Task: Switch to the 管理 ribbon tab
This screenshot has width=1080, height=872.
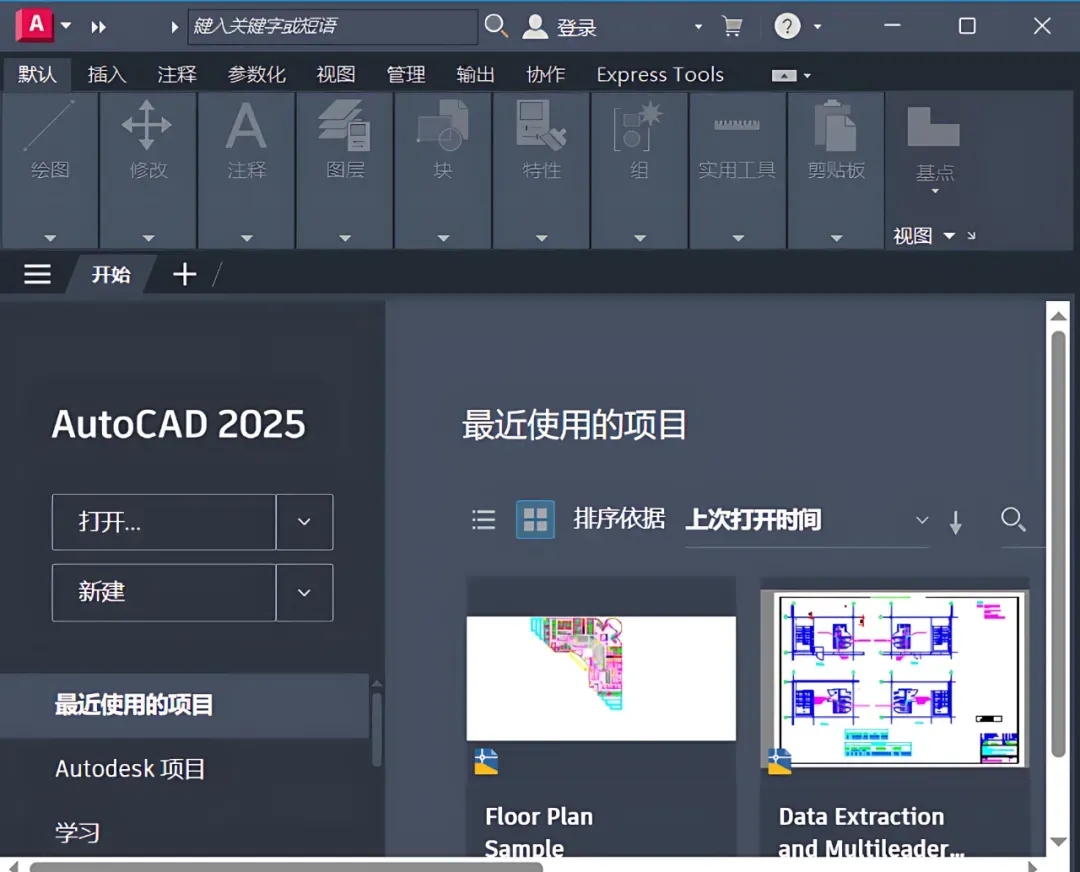Action: [x=406, y=74]
